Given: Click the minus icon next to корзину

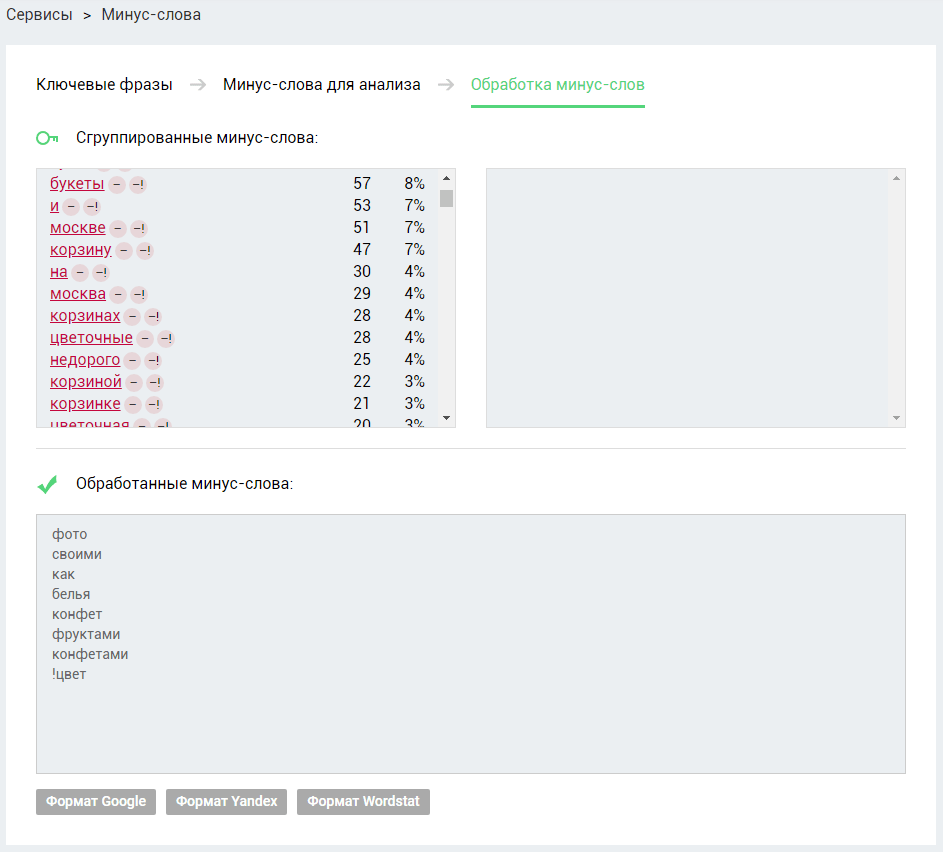Looking at the screenshot, I should pyautogui.click(x=124, y=251).
